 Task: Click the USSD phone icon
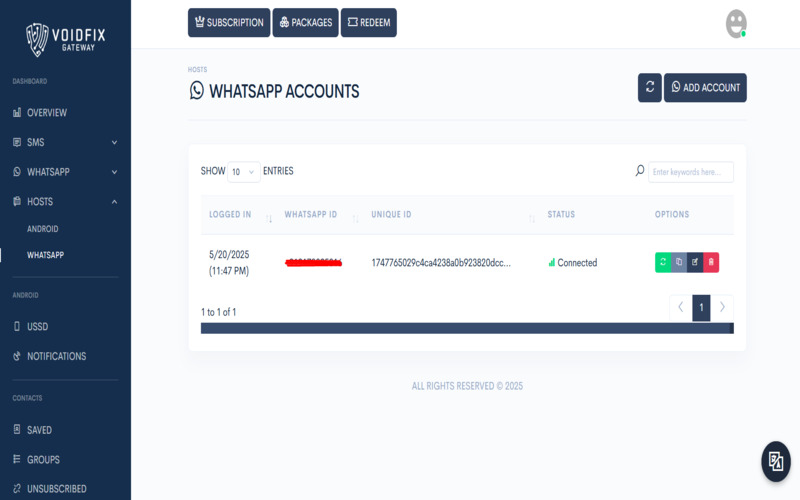17,326
